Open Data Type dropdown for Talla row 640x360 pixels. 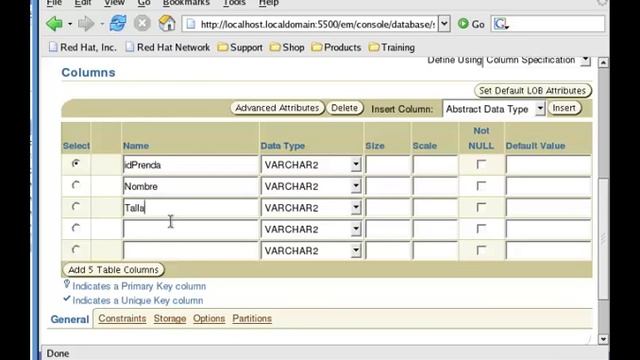click(356, 207)
